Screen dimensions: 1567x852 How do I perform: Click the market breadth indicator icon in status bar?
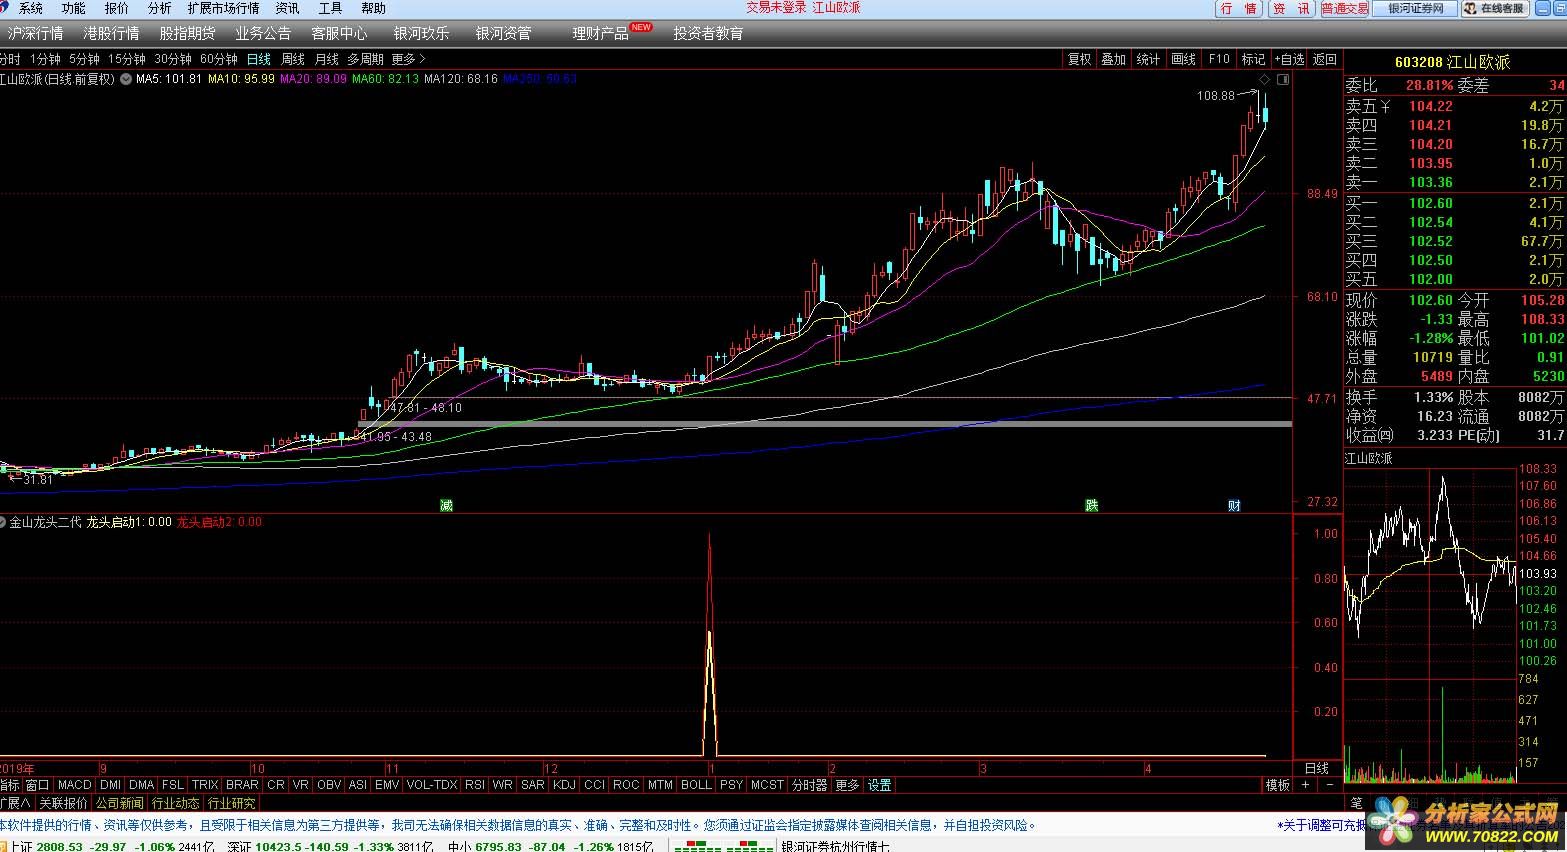coord(722,846)
